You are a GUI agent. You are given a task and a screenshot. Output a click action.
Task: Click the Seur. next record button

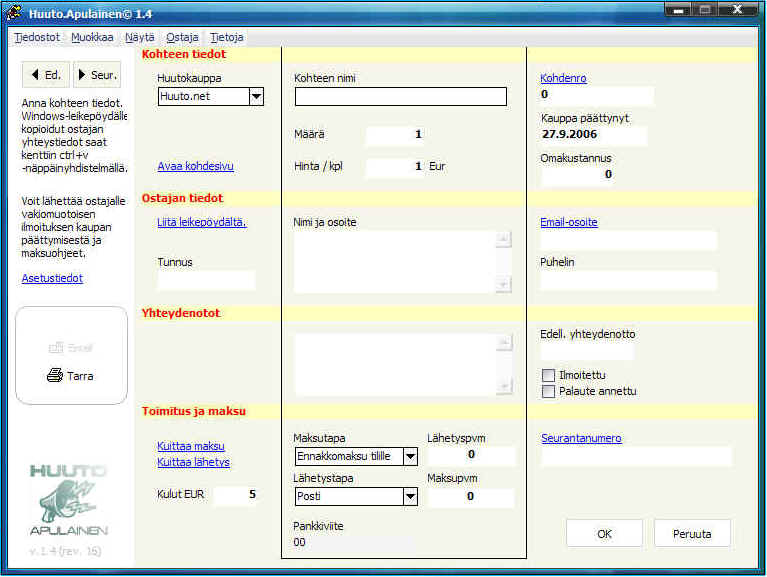[97, 75]
